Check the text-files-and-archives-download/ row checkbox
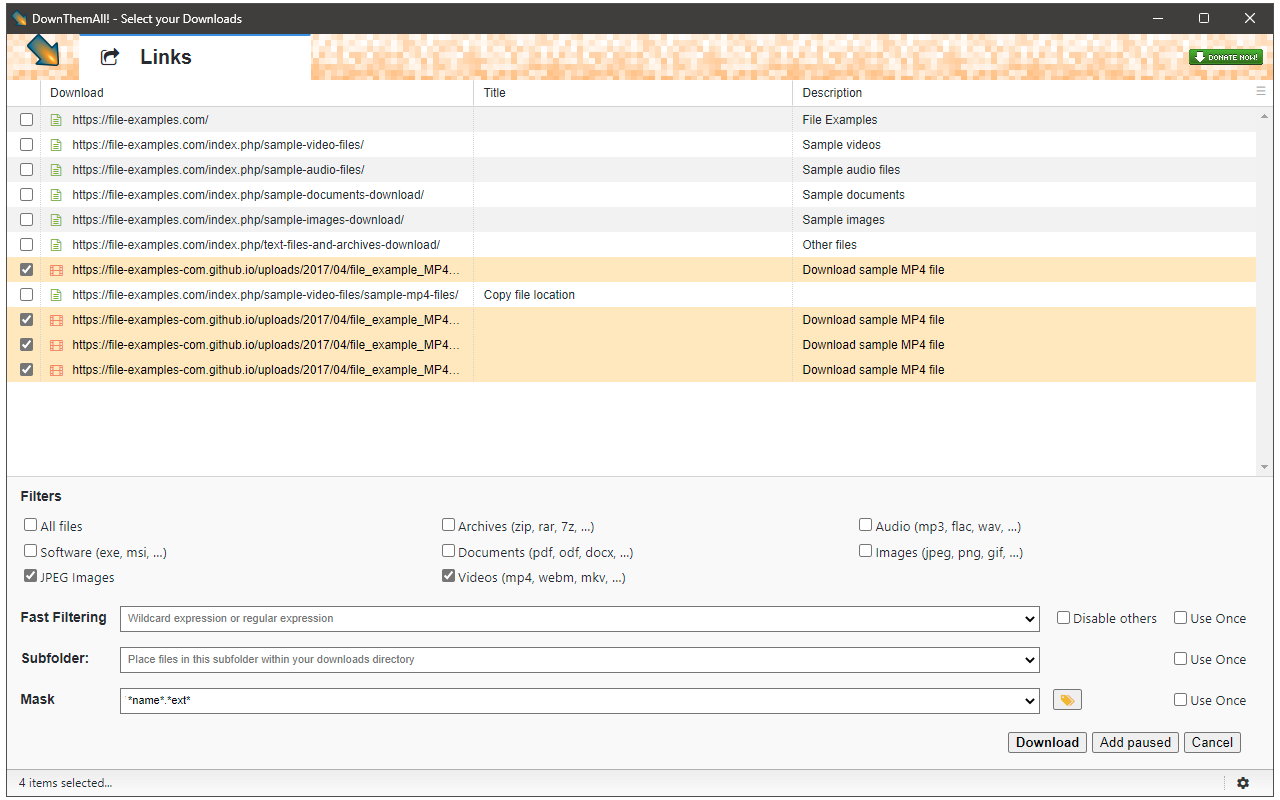1280x800 pixels. [27, 244]
